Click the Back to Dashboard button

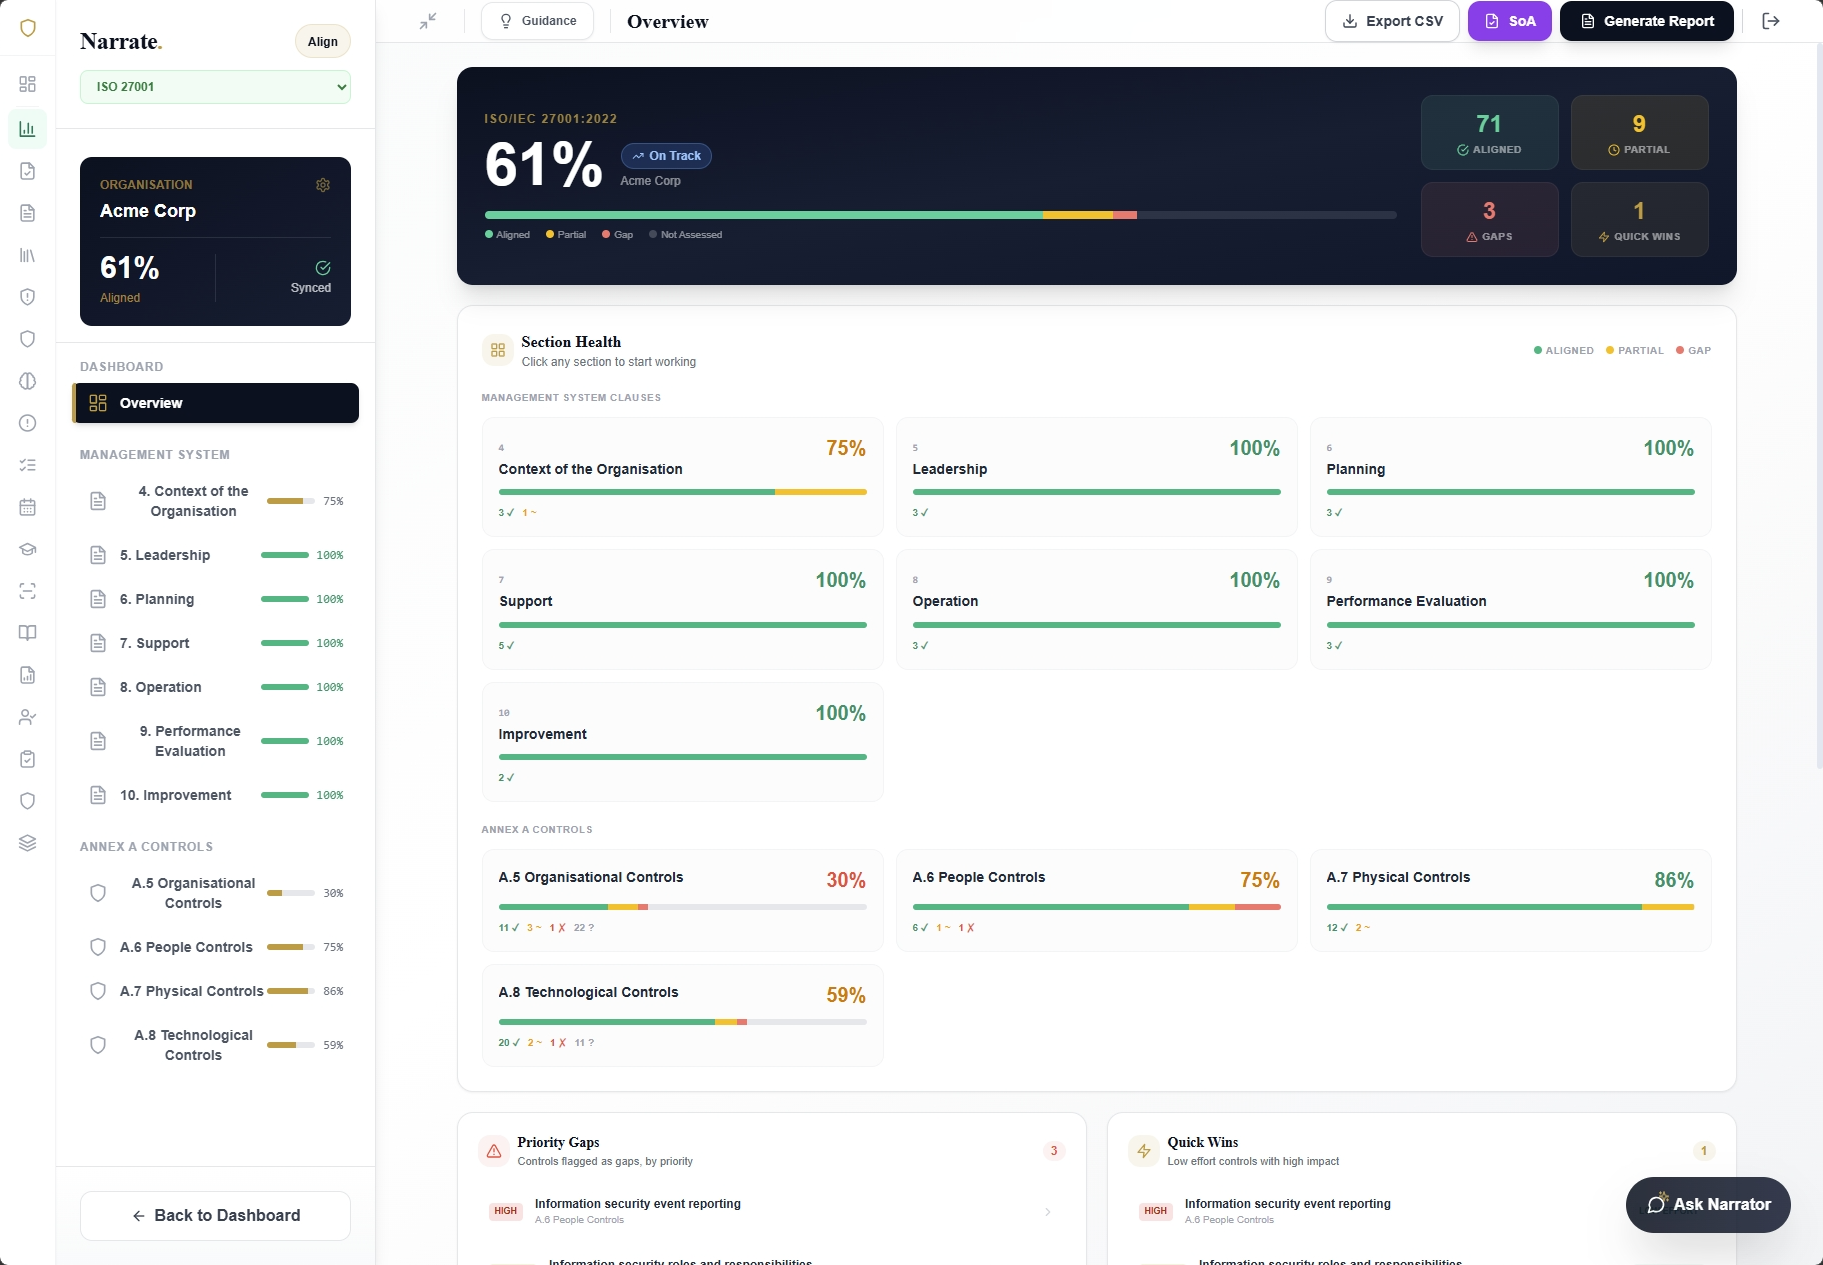point(215,1215)
